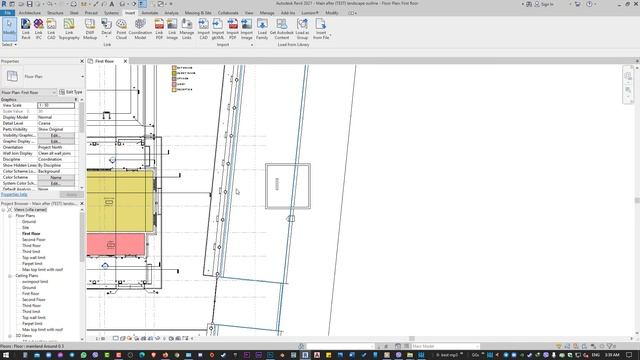
Task: Open the Import panel dialog launcher arrow
Action: tap(251, 44)
